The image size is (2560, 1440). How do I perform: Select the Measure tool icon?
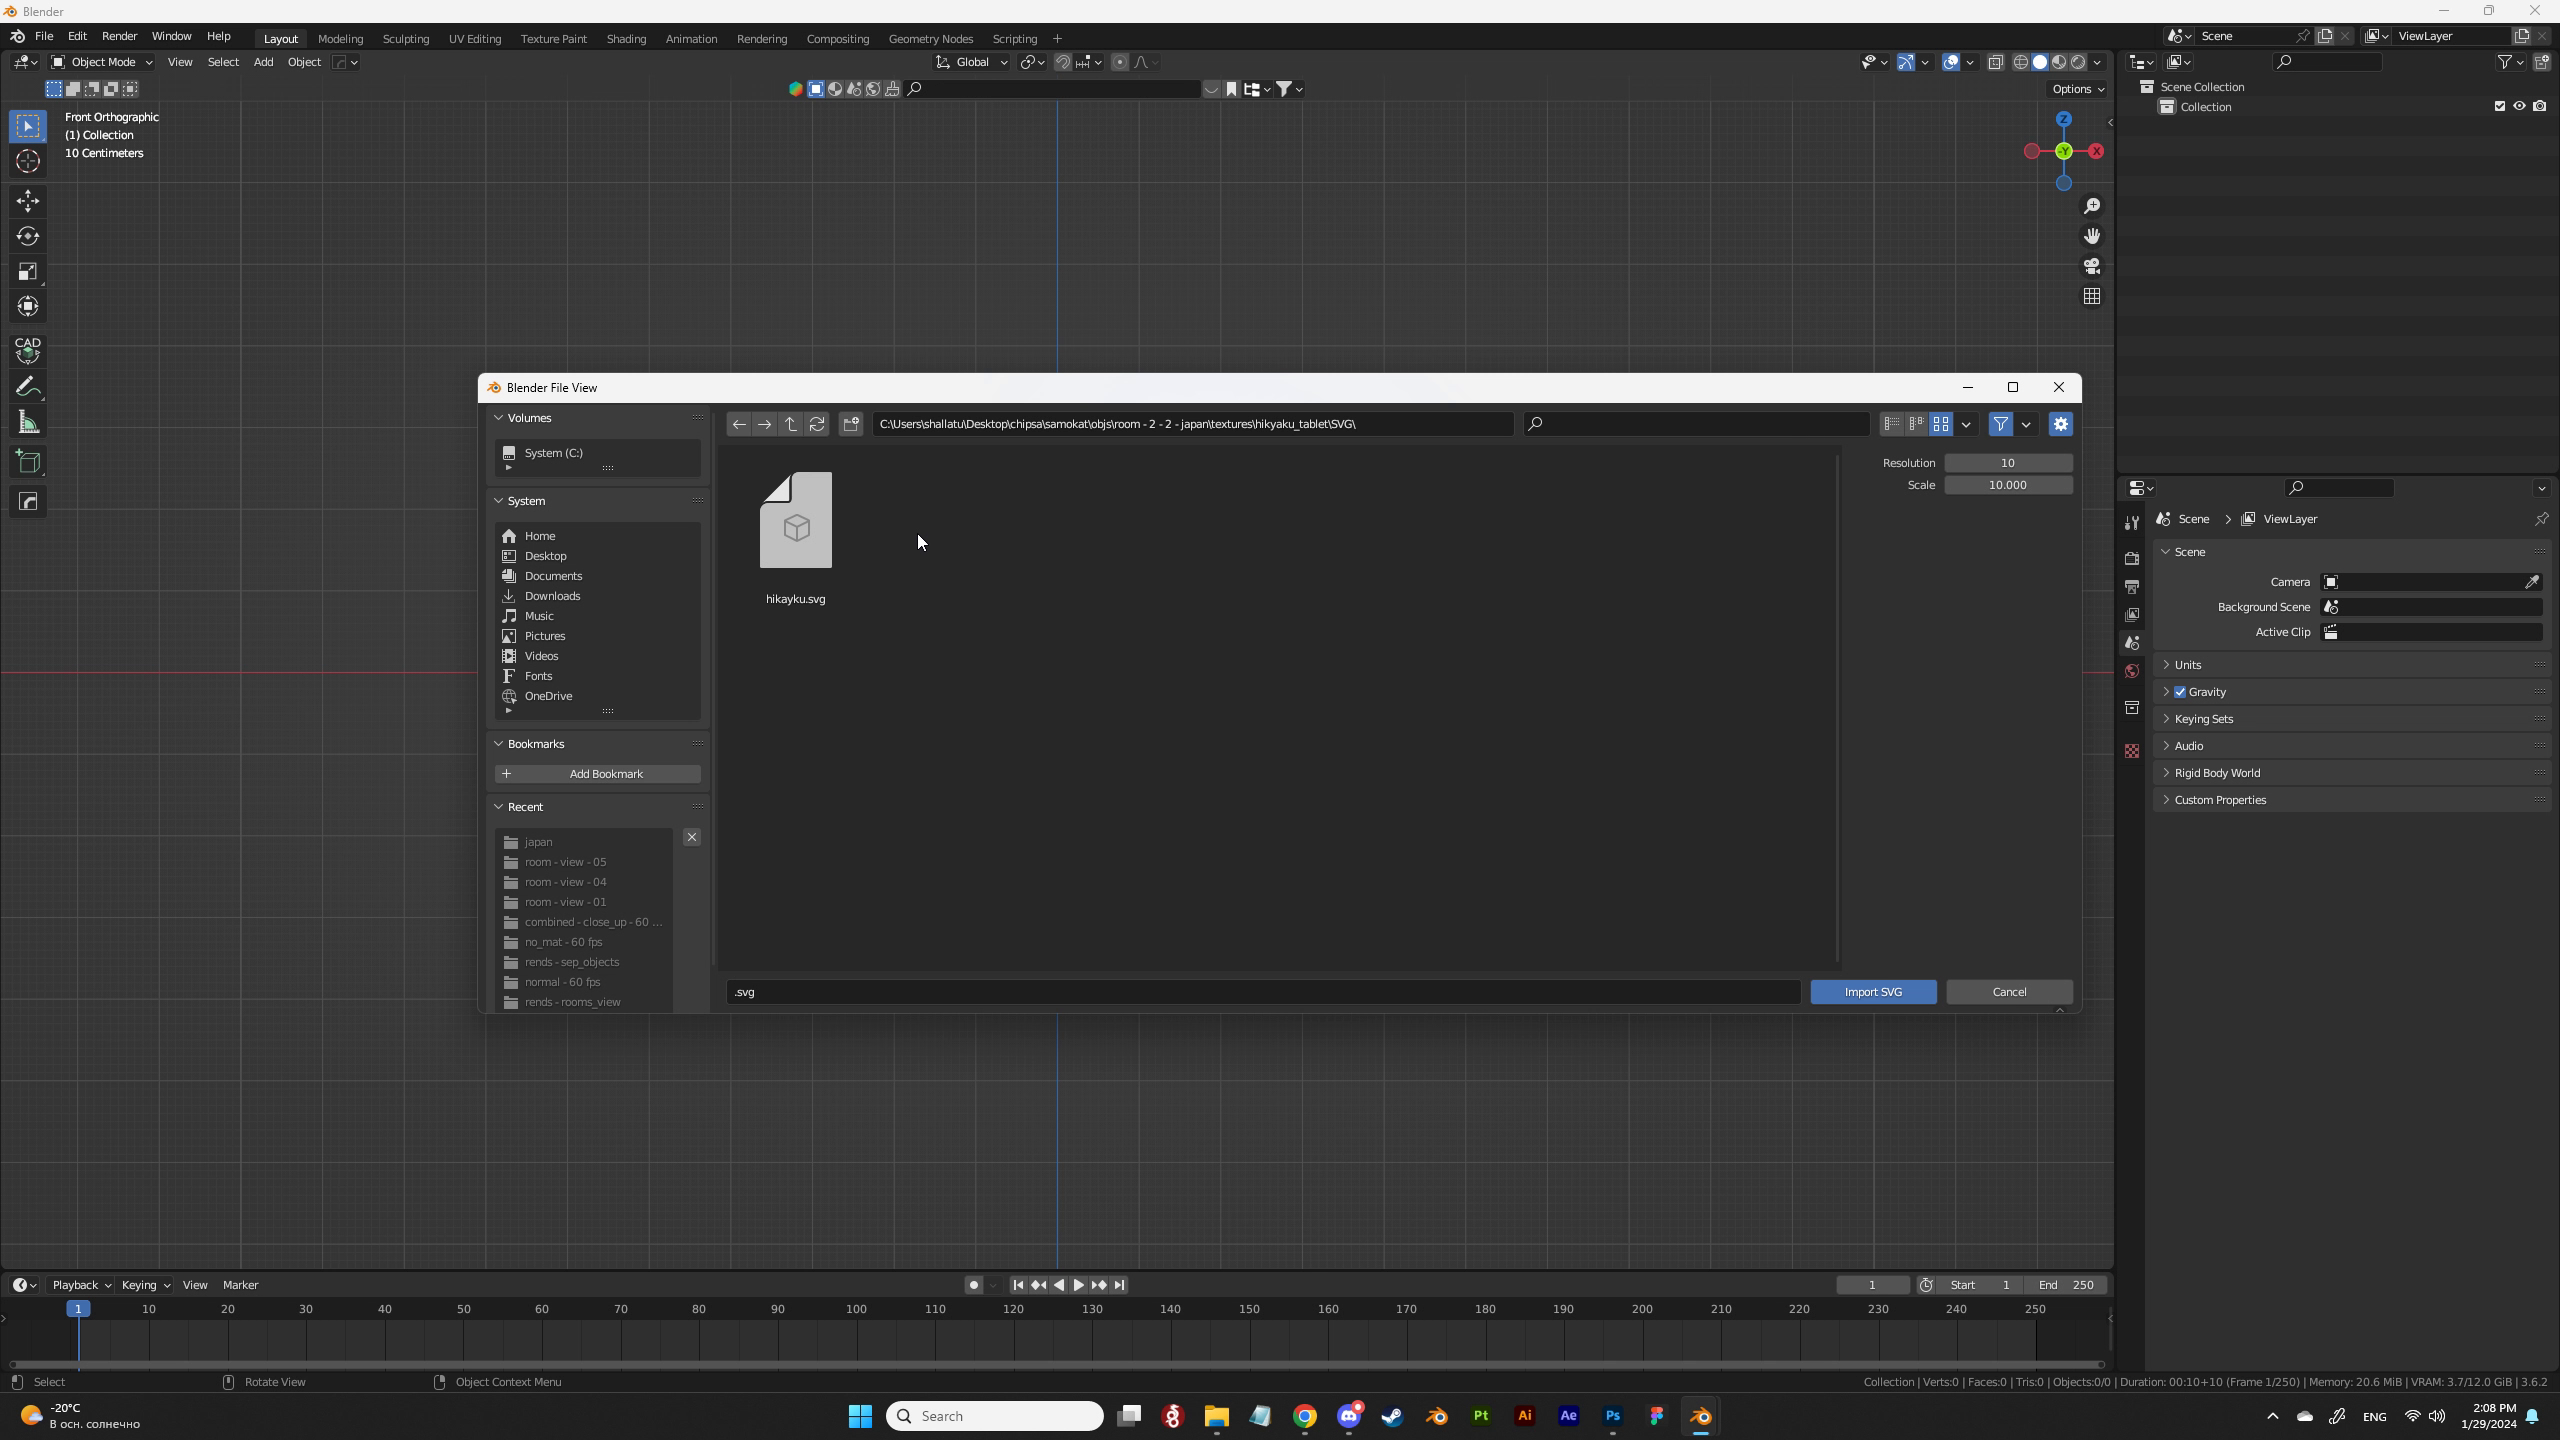coord(28,423)
